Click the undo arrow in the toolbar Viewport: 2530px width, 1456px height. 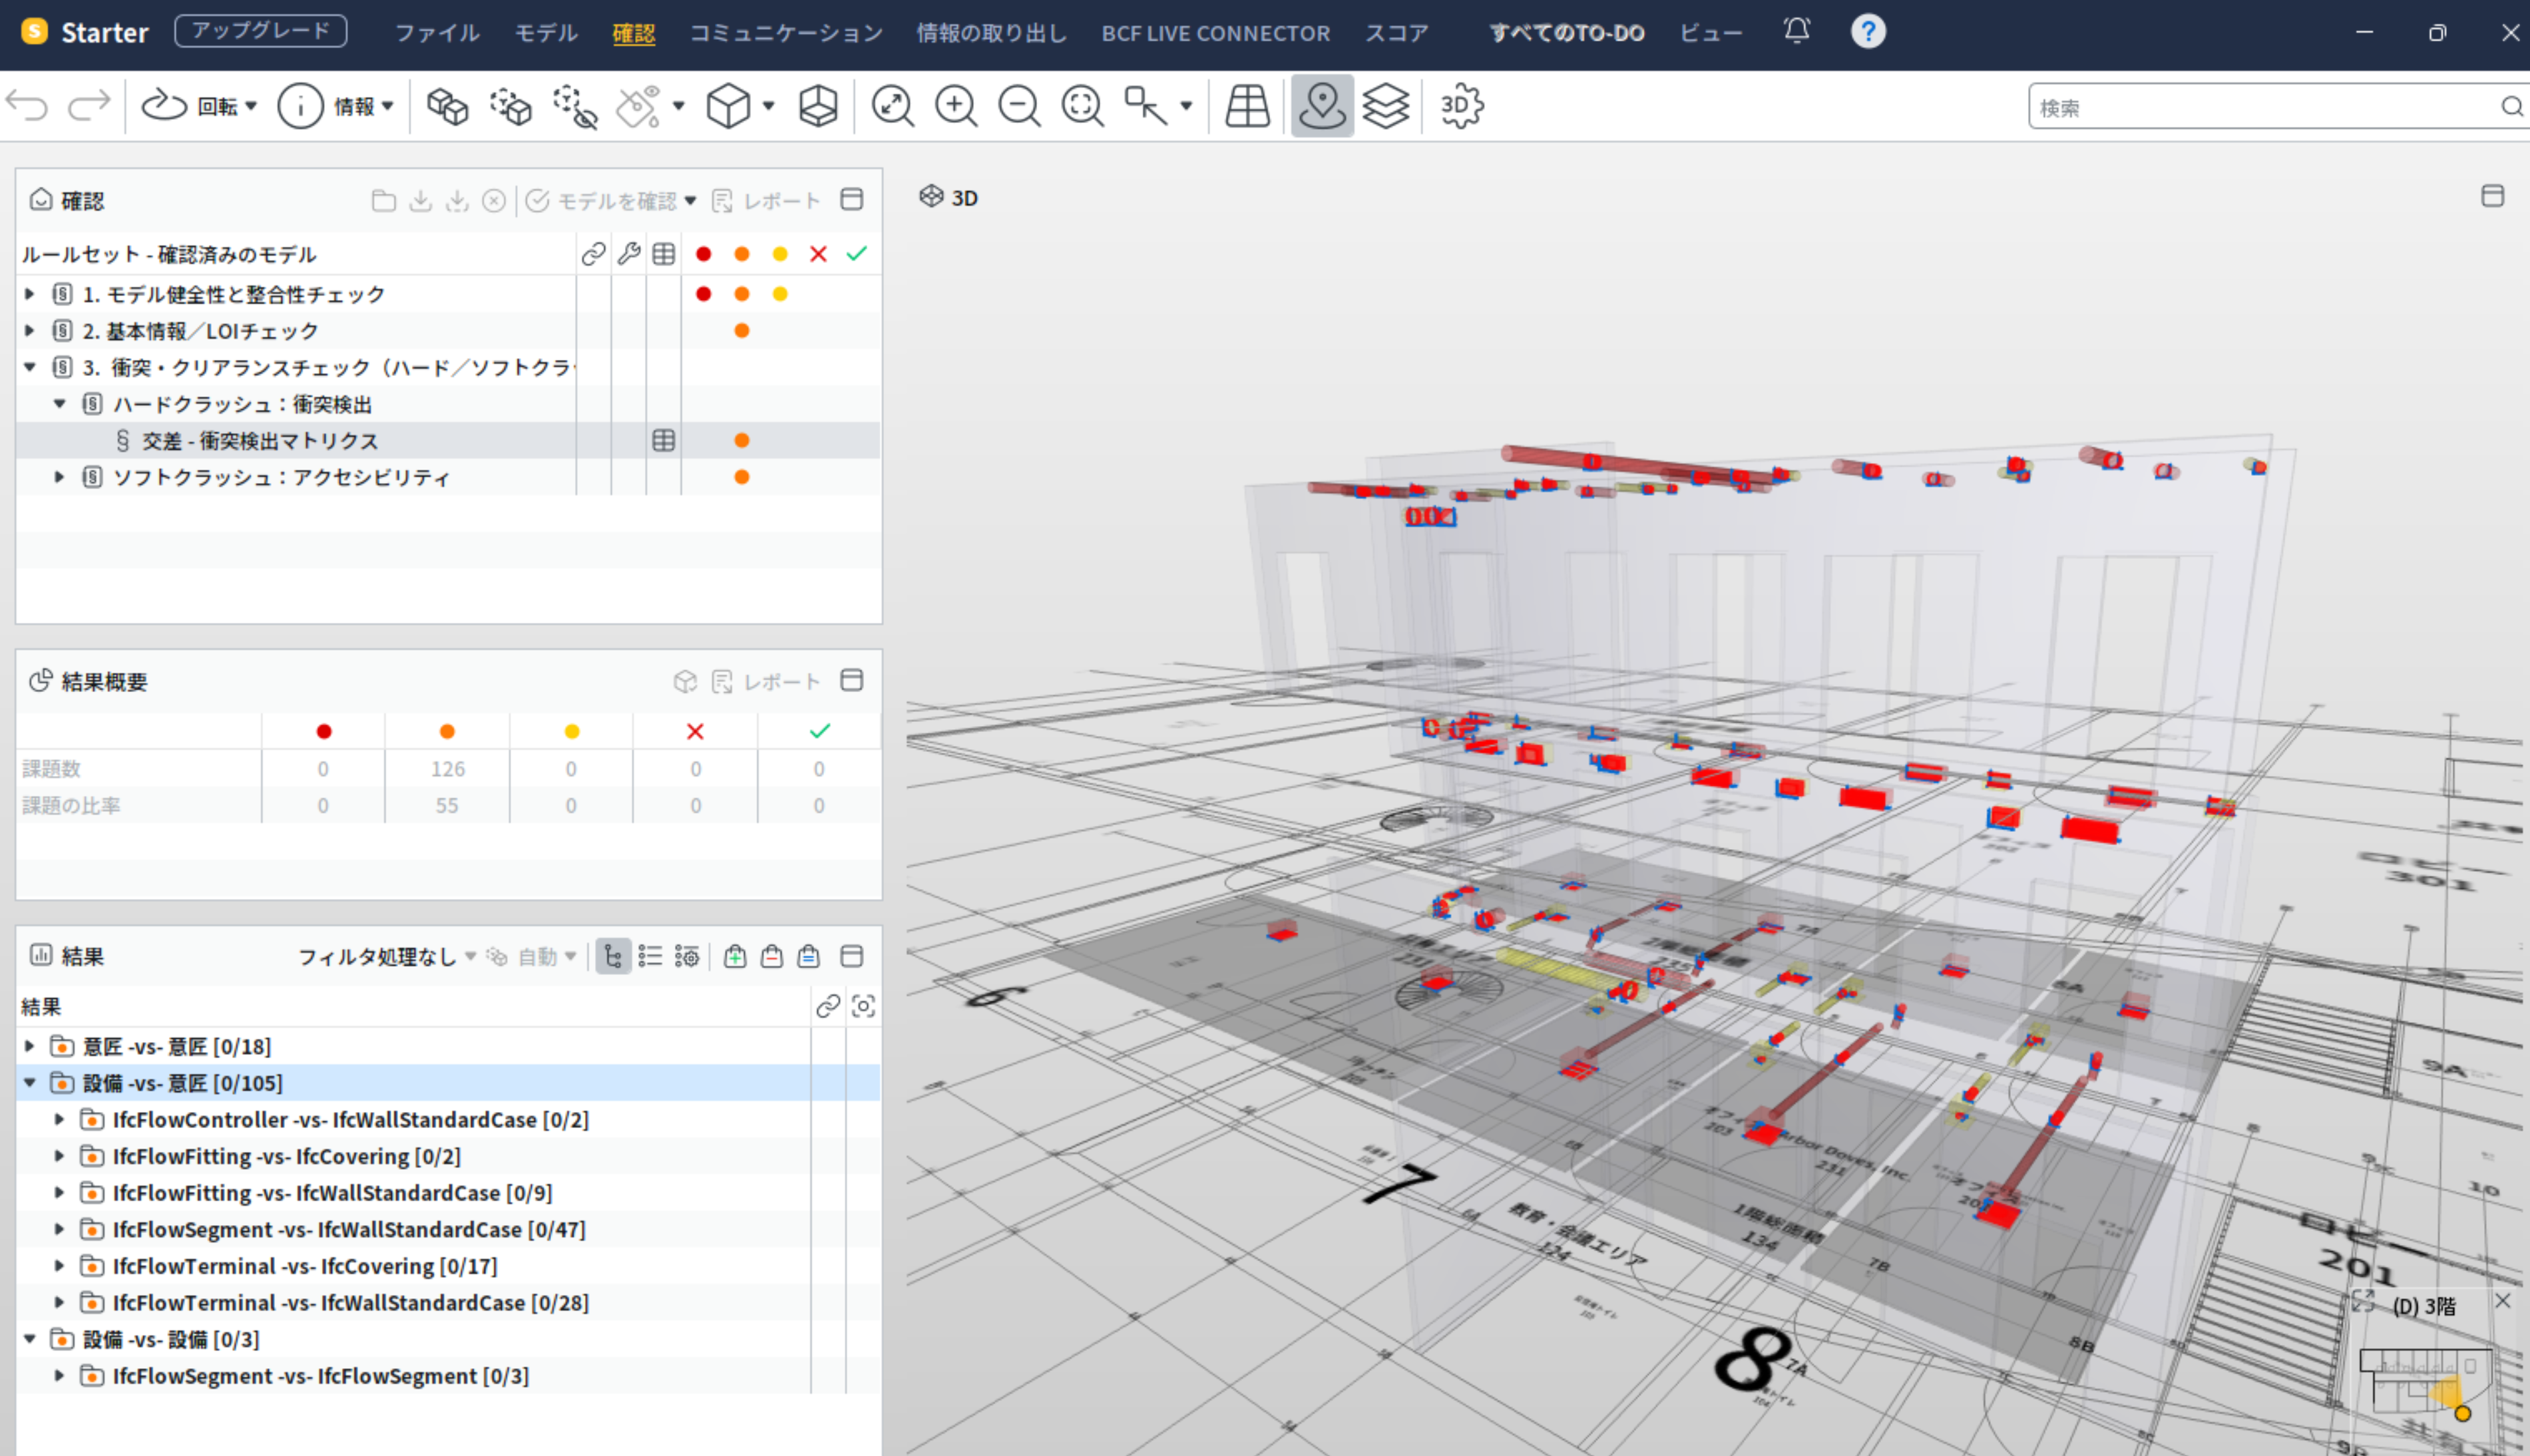[x=27, y=105]
